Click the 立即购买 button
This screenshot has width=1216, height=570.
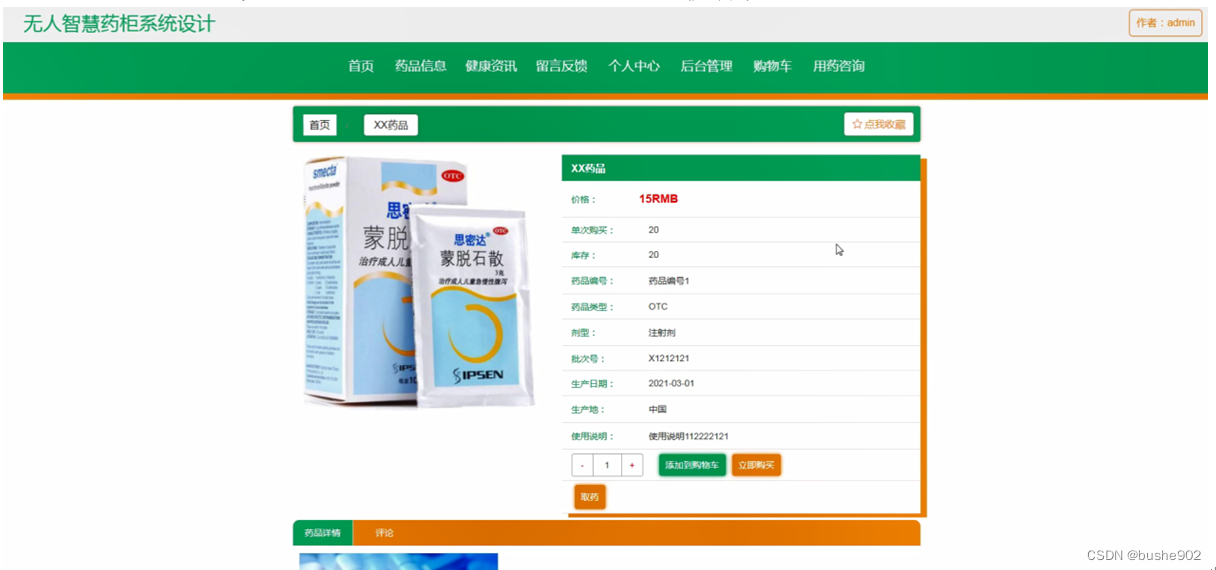click(x=756, y=465)
